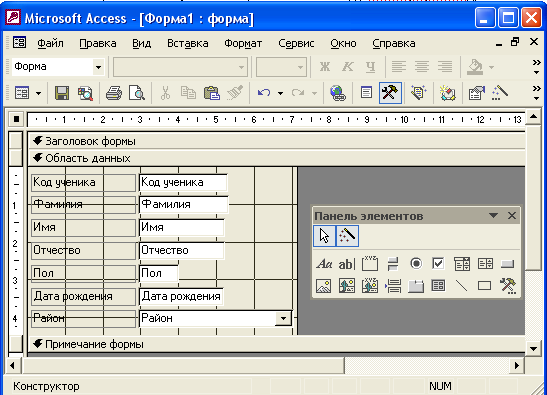Click the form selector square near ruler

click(x=16, y=119)
